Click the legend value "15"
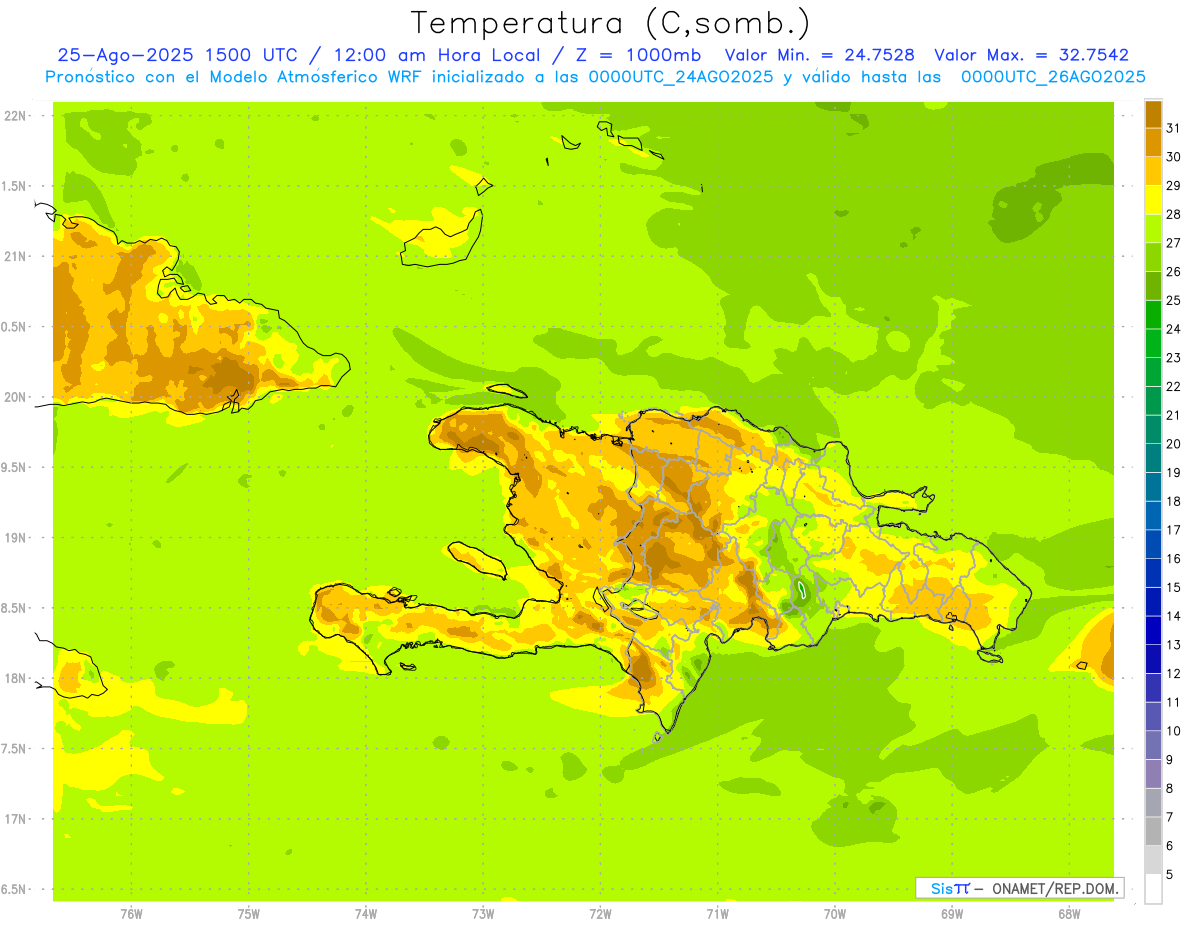The height and width of the screenshot is (927, 1200). click(x=1173, y=587)
